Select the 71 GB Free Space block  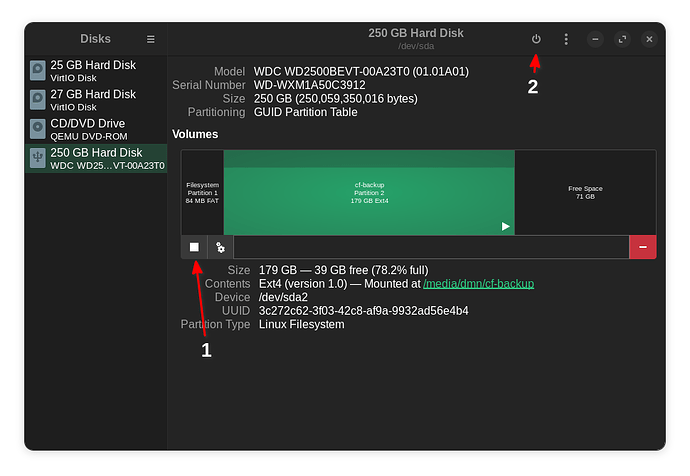click(x=585, y=193)
